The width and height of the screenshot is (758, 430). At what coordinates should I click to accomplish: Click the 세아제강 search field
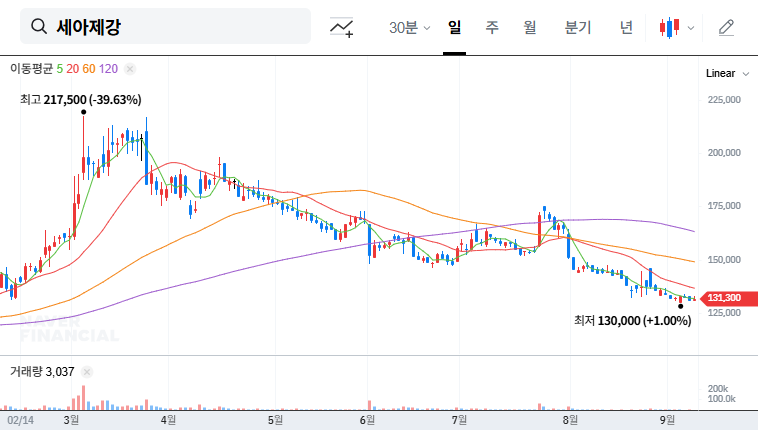pyautogui.click(x=165, y=26)
